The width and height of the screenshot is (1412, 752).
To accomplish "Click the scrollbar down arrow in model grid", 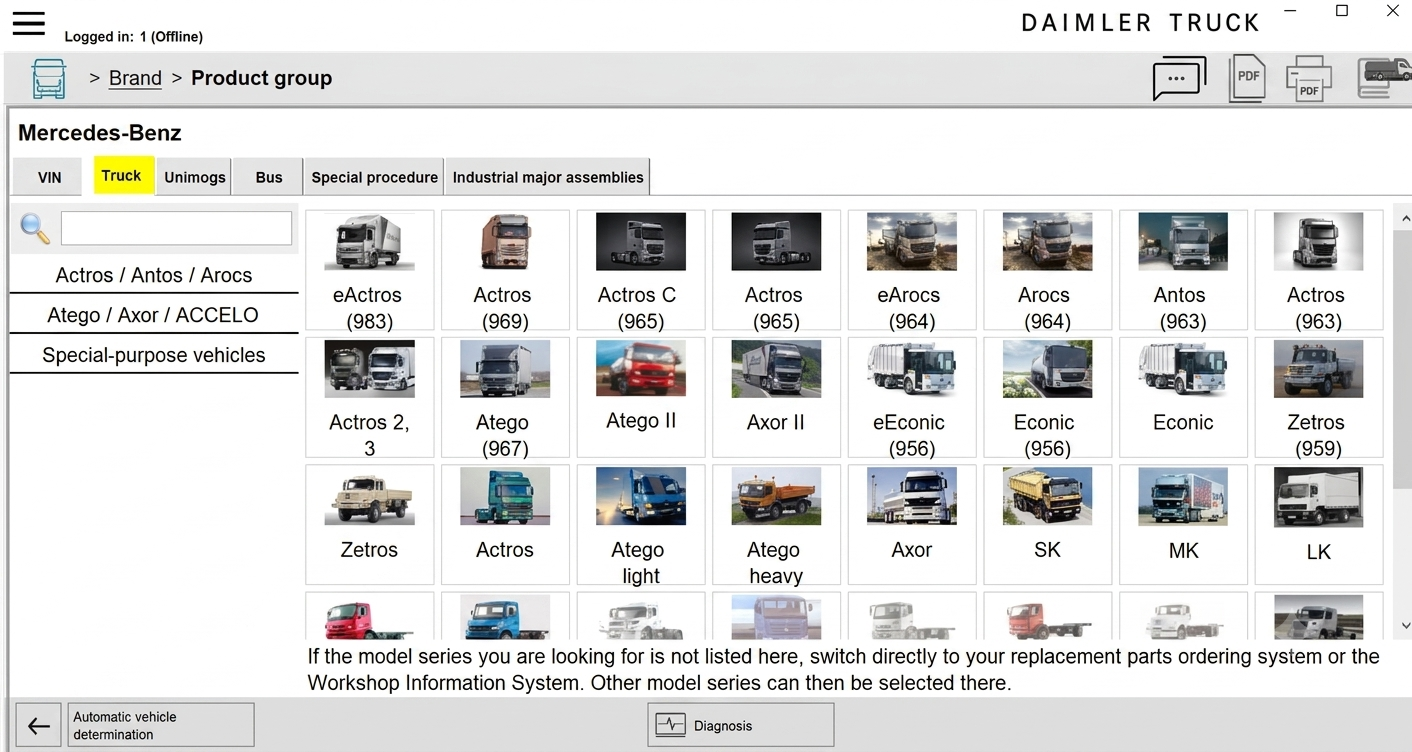I will (x=1405, y=626).
